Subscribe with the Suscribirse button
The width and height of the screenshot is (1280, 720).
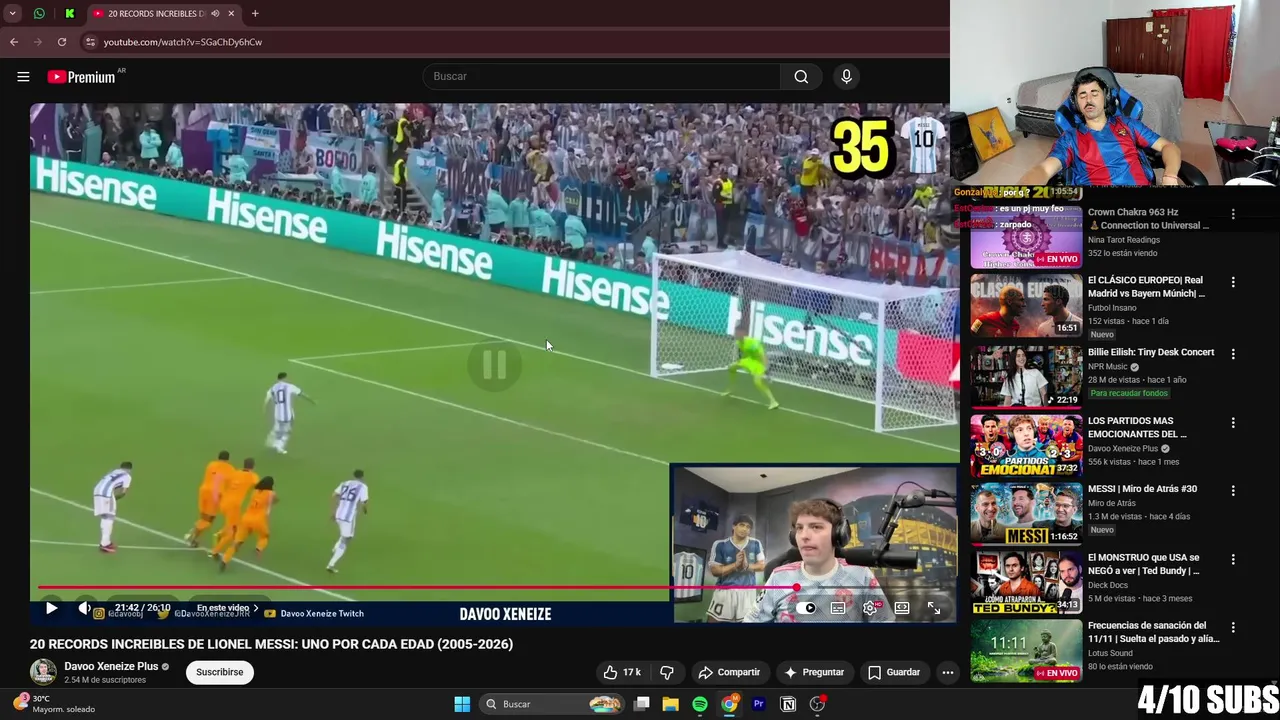(219, 672)
